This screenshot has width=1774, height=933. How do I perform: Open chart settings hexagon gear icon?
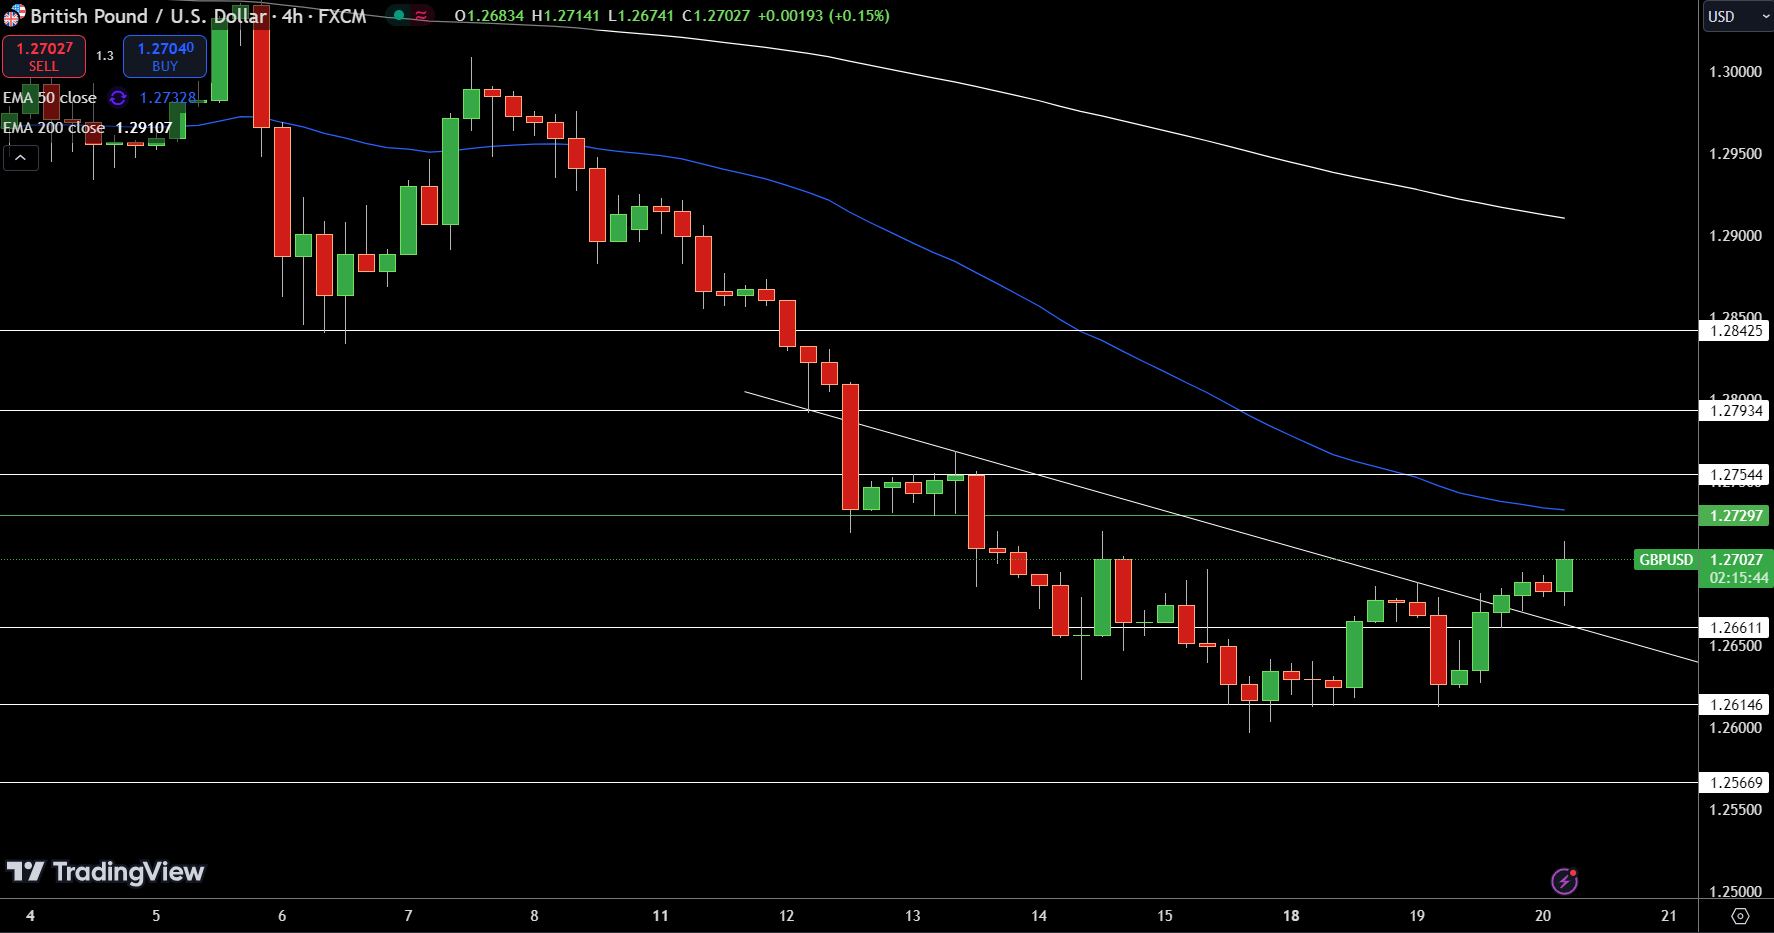(x=1740, y=916)
